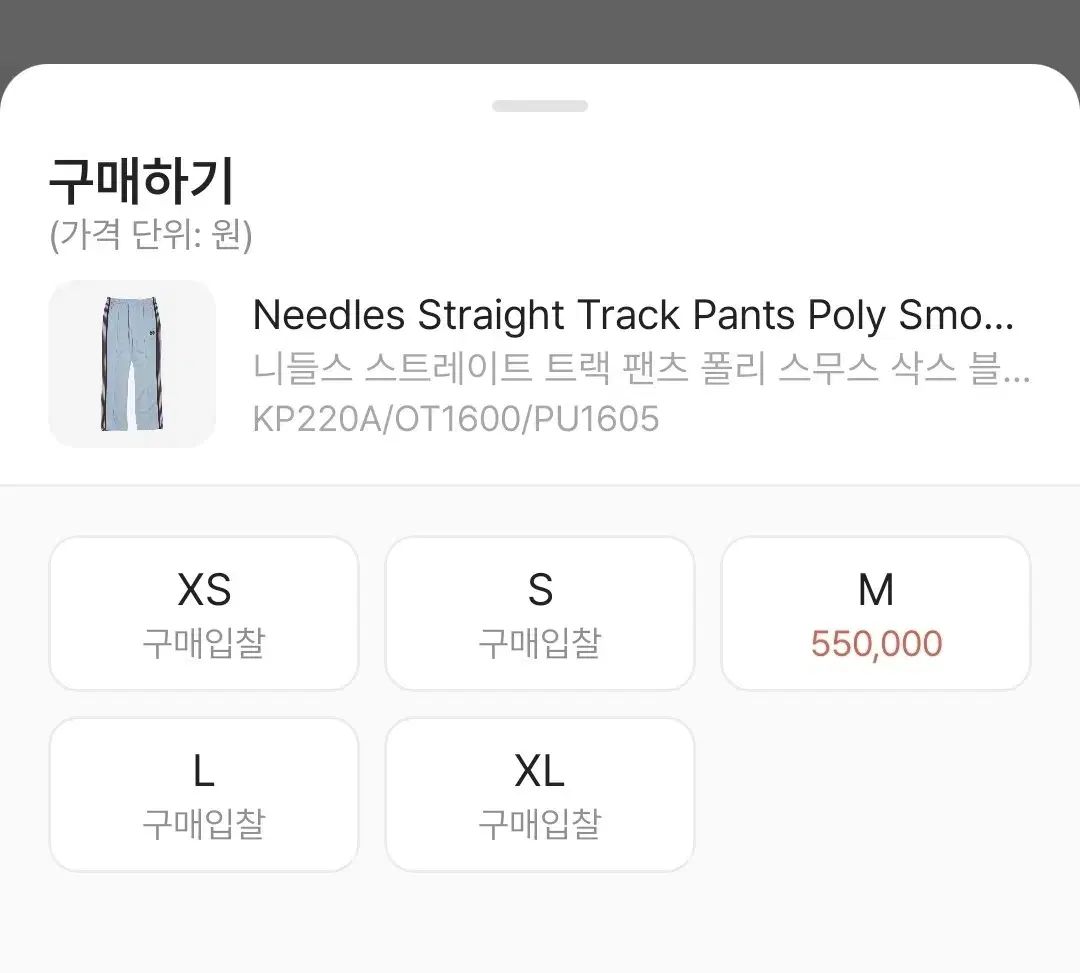The height and width of the screenshot is (973, 1080).
Task: Select size XS option
Action: tap(204, 613)
